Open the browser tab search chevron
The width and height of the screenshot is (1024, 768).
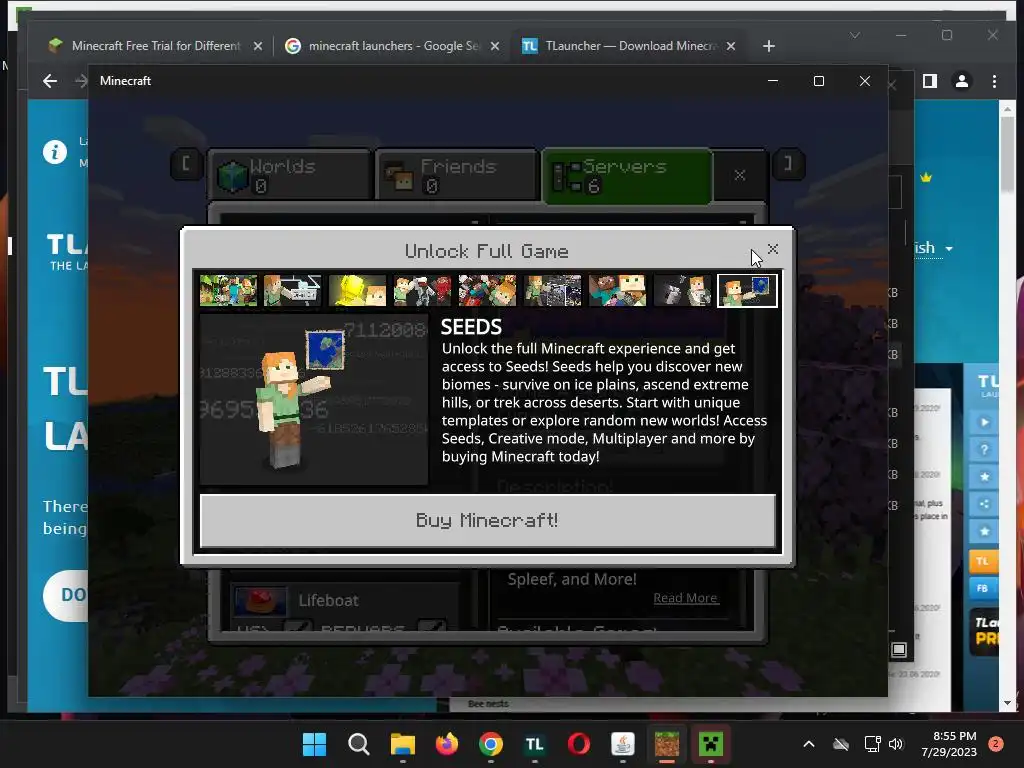point(855,35)
